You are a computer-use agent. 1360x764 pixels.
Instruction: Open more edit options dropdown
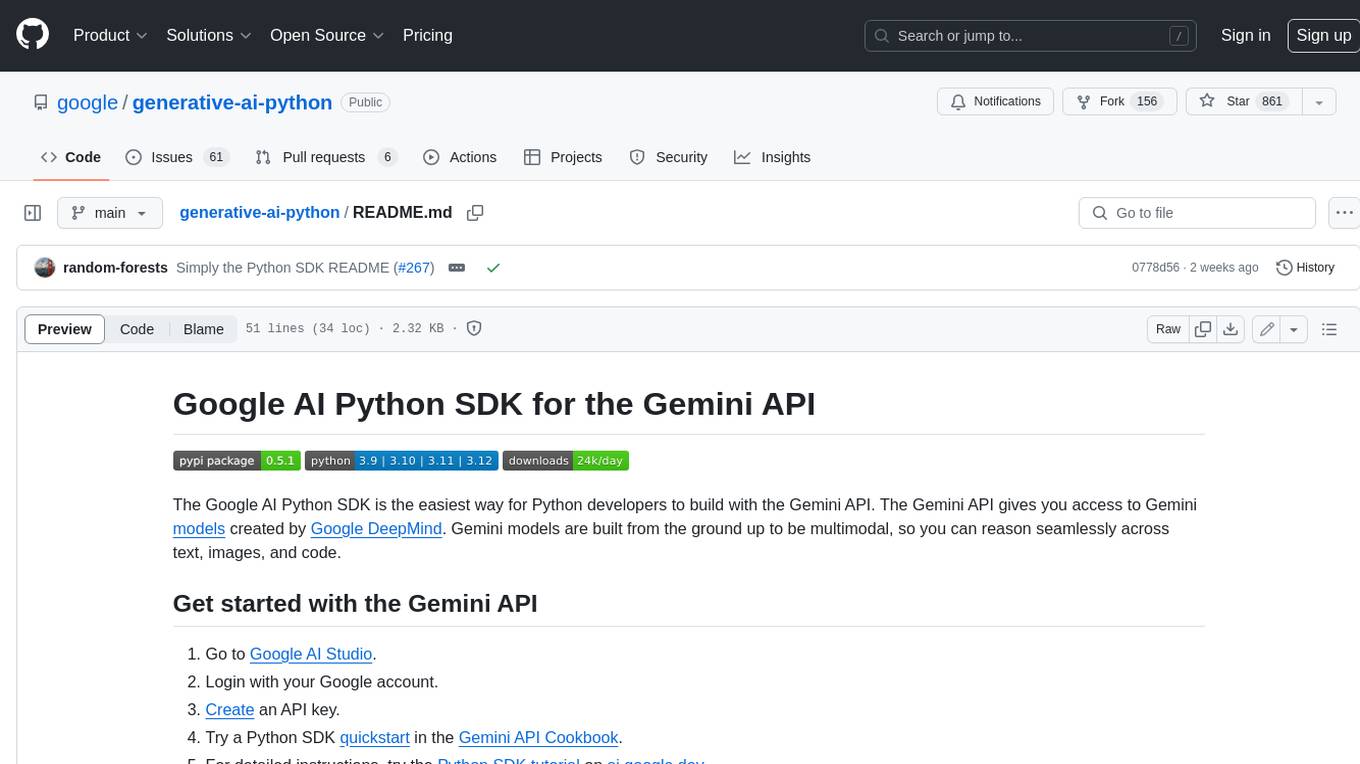[1294, 329]
